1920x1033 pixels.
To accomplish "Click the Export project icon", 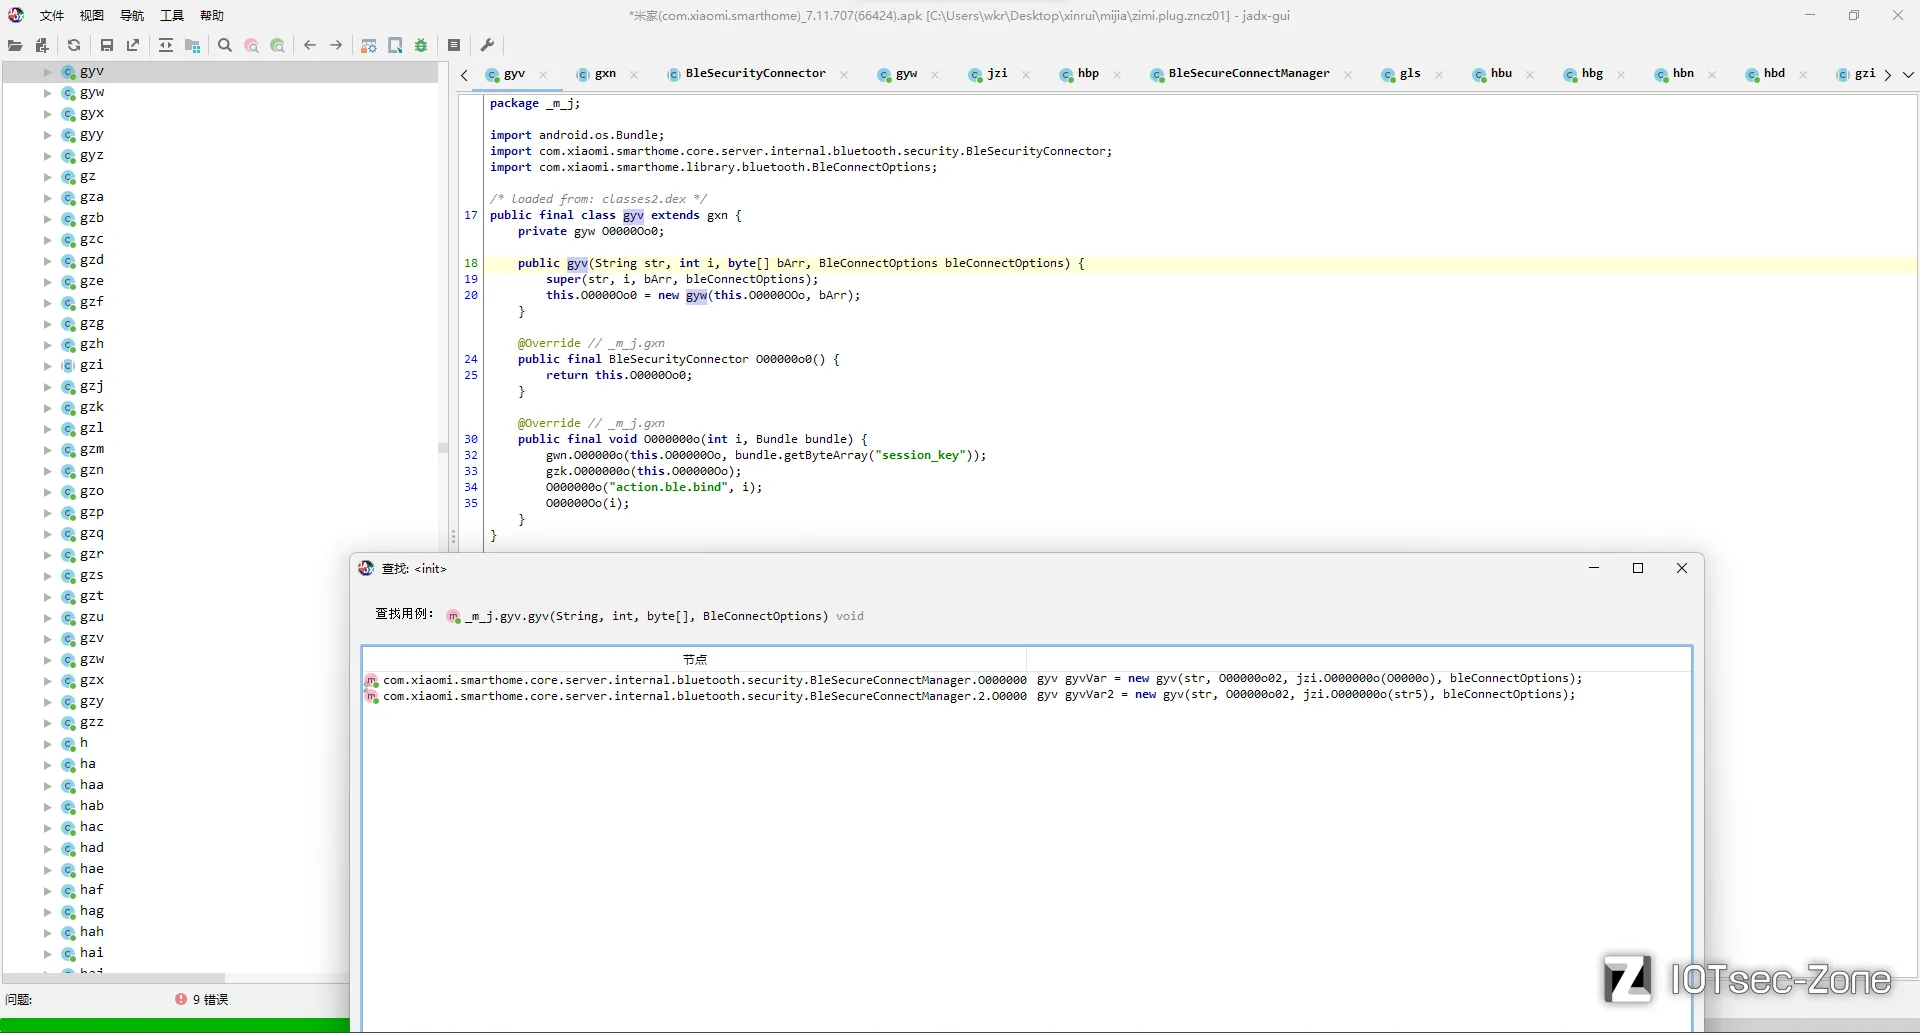I will (x=133, y=45).
